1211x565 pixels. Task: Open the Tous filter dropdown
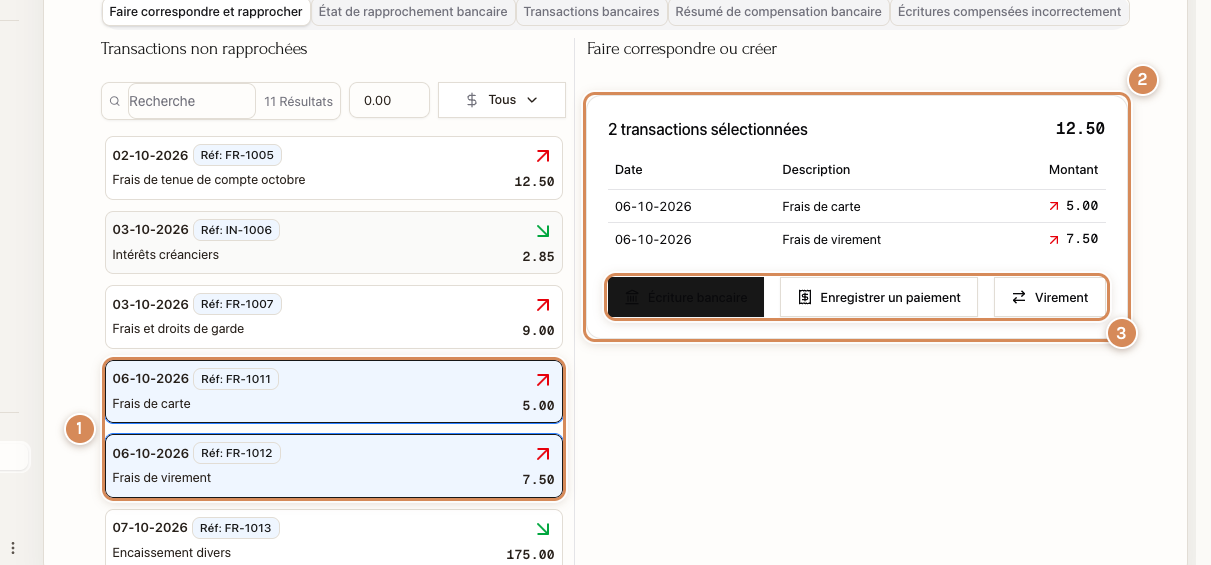(502, 100)
